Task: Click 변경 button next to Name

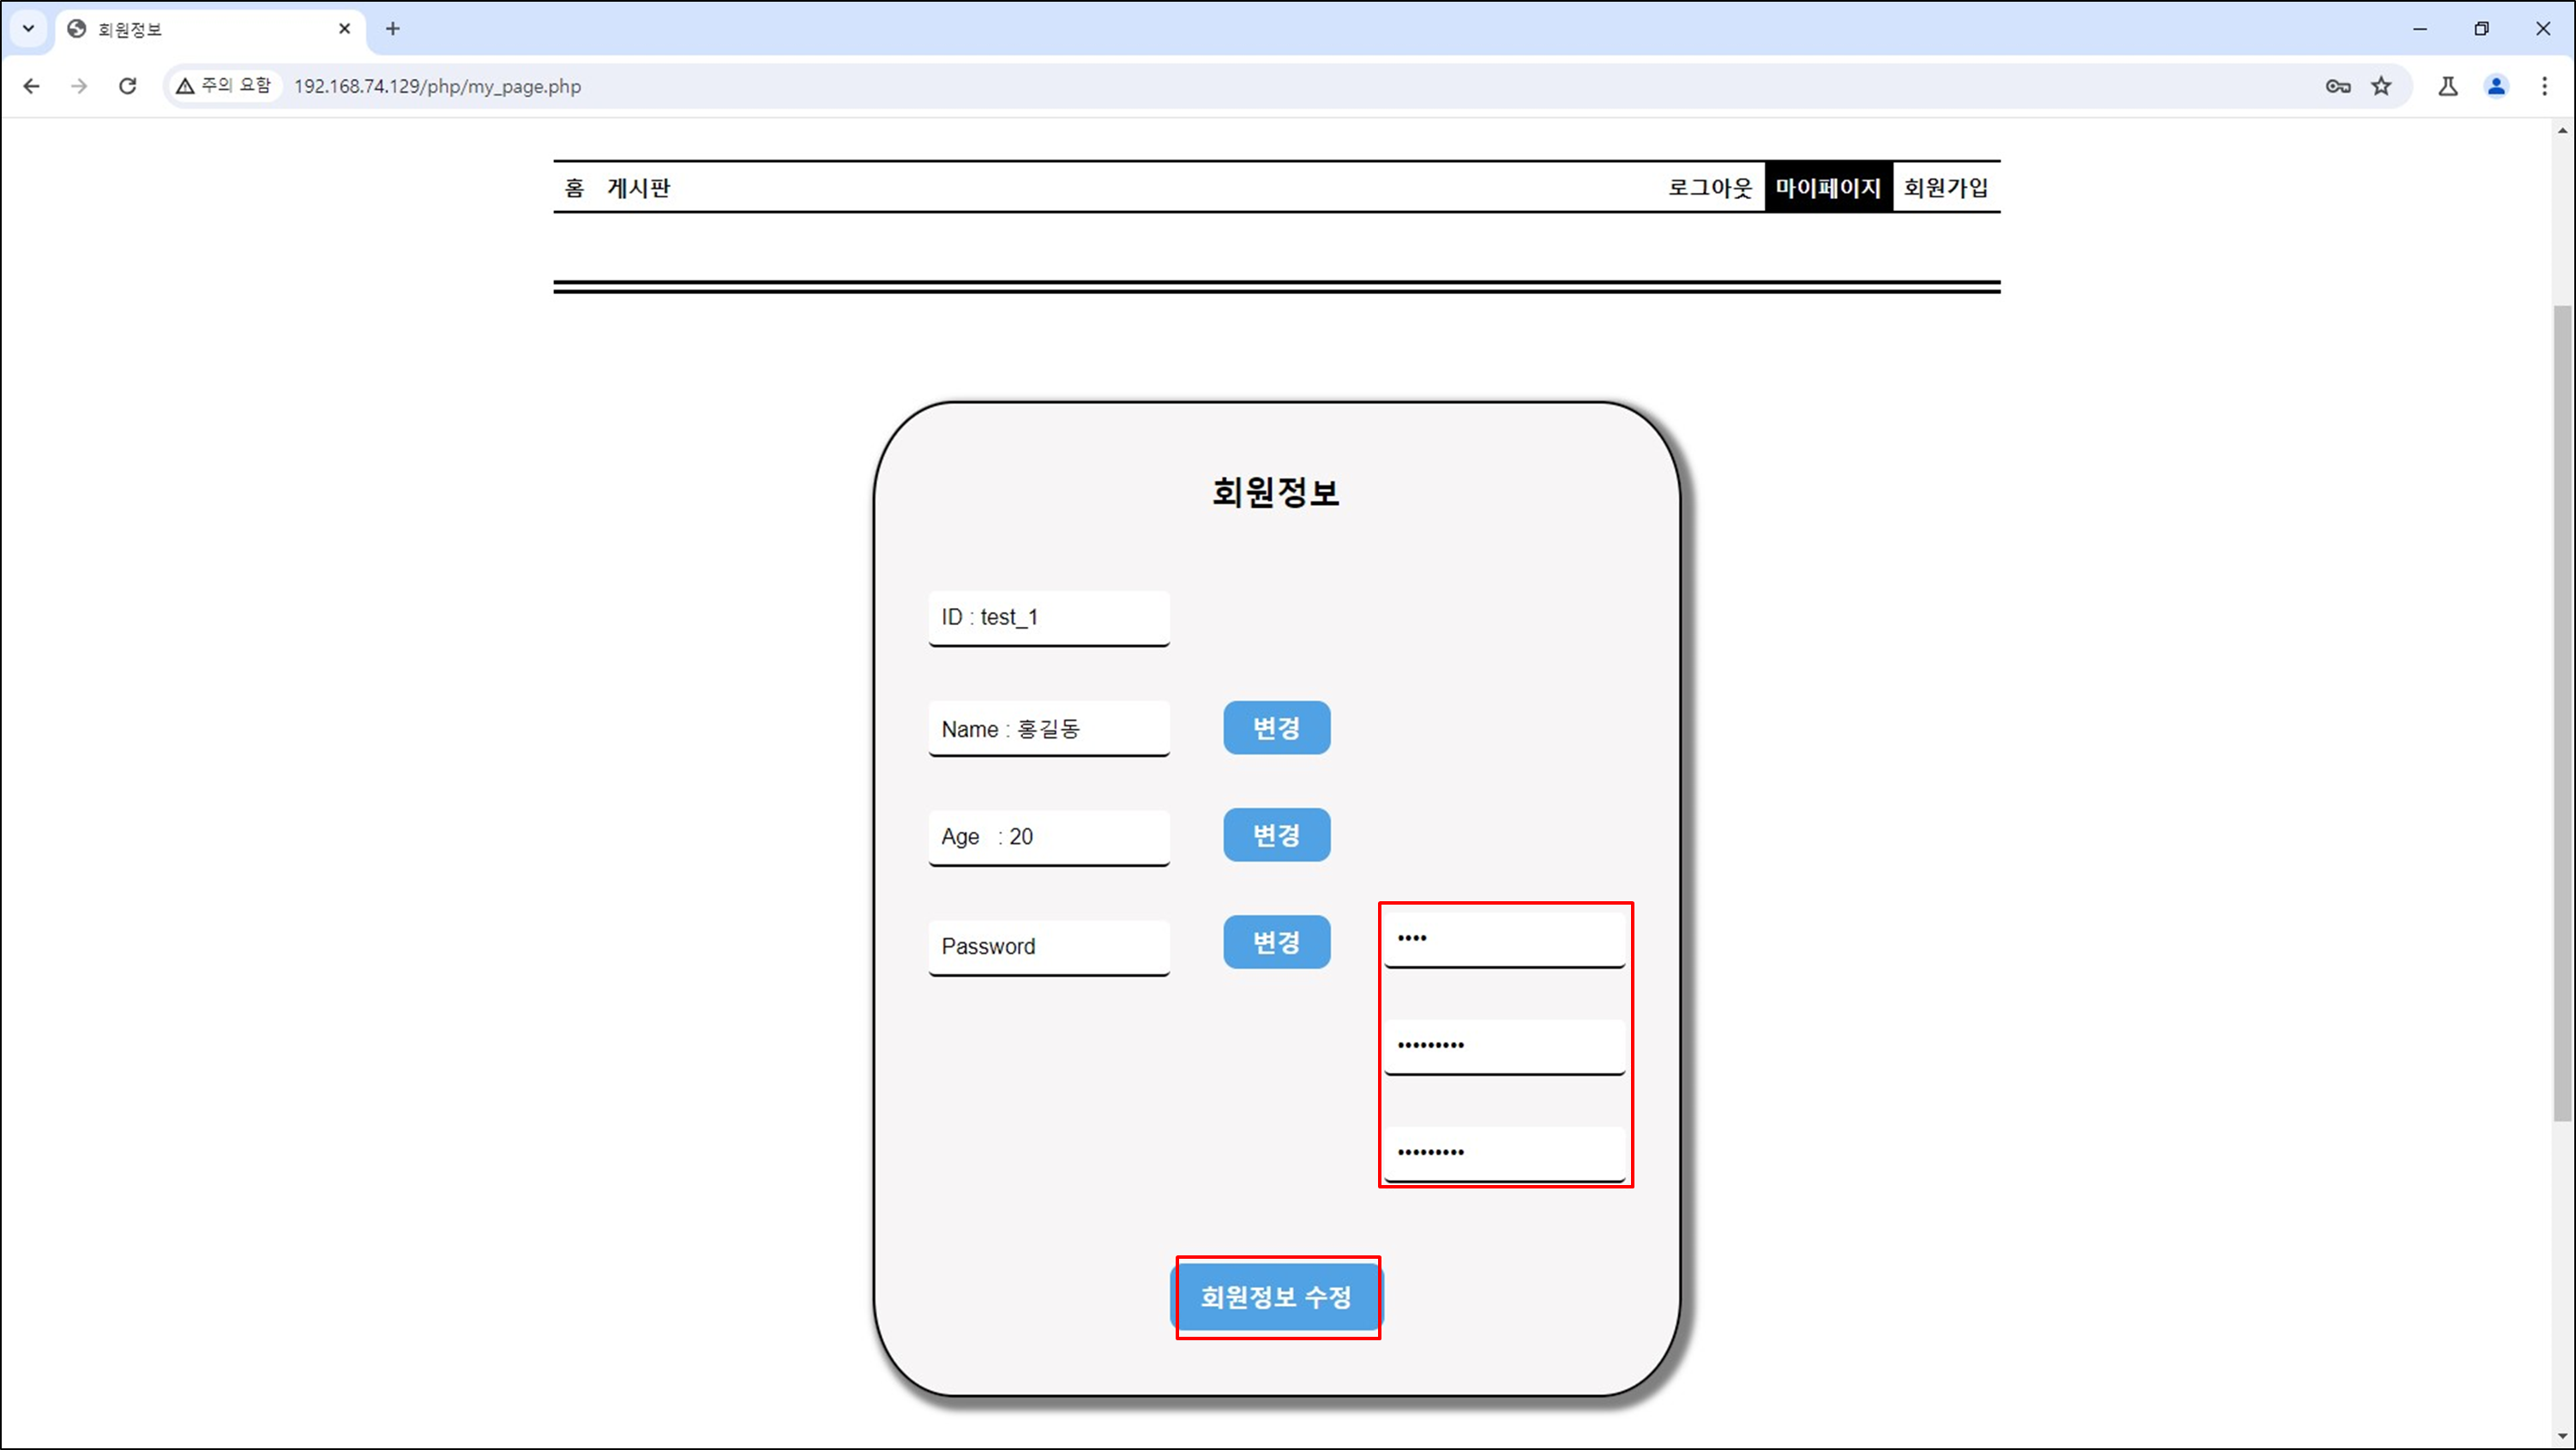Action: pyautogui.click(x=1277, y=728)
